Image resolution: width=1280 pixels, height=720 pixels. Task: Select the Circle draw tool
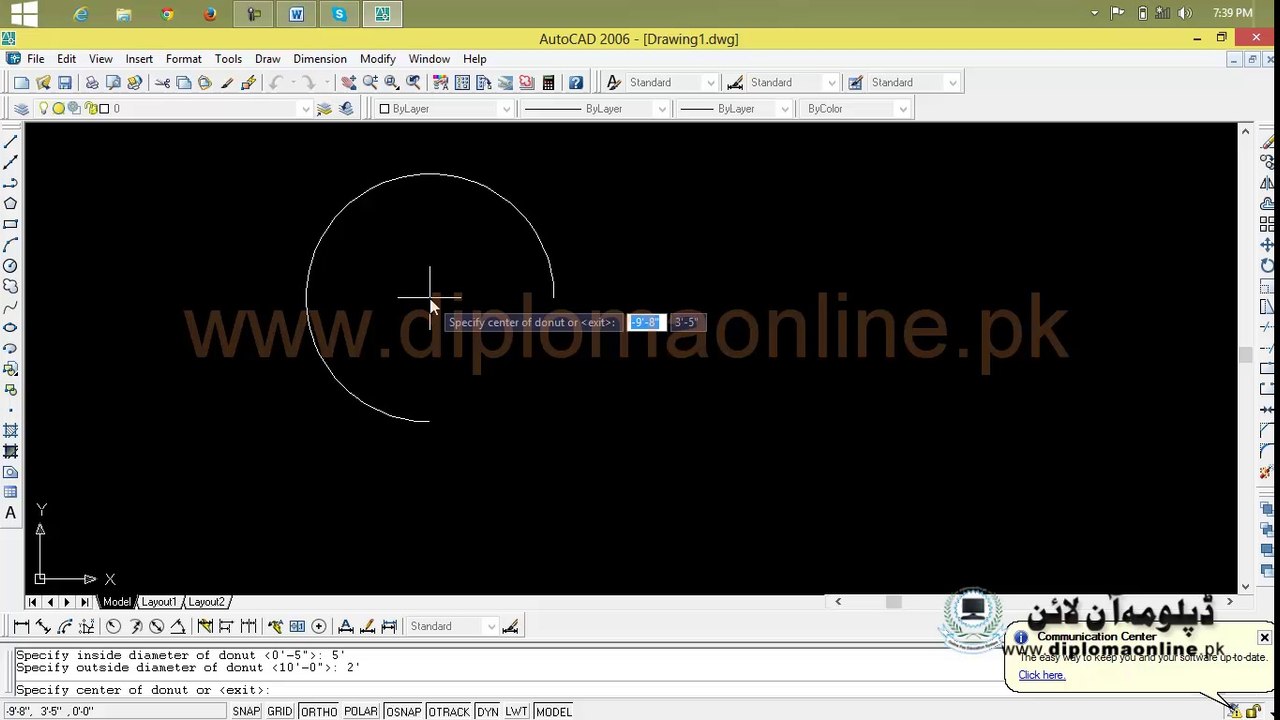(x=11, y=266)
